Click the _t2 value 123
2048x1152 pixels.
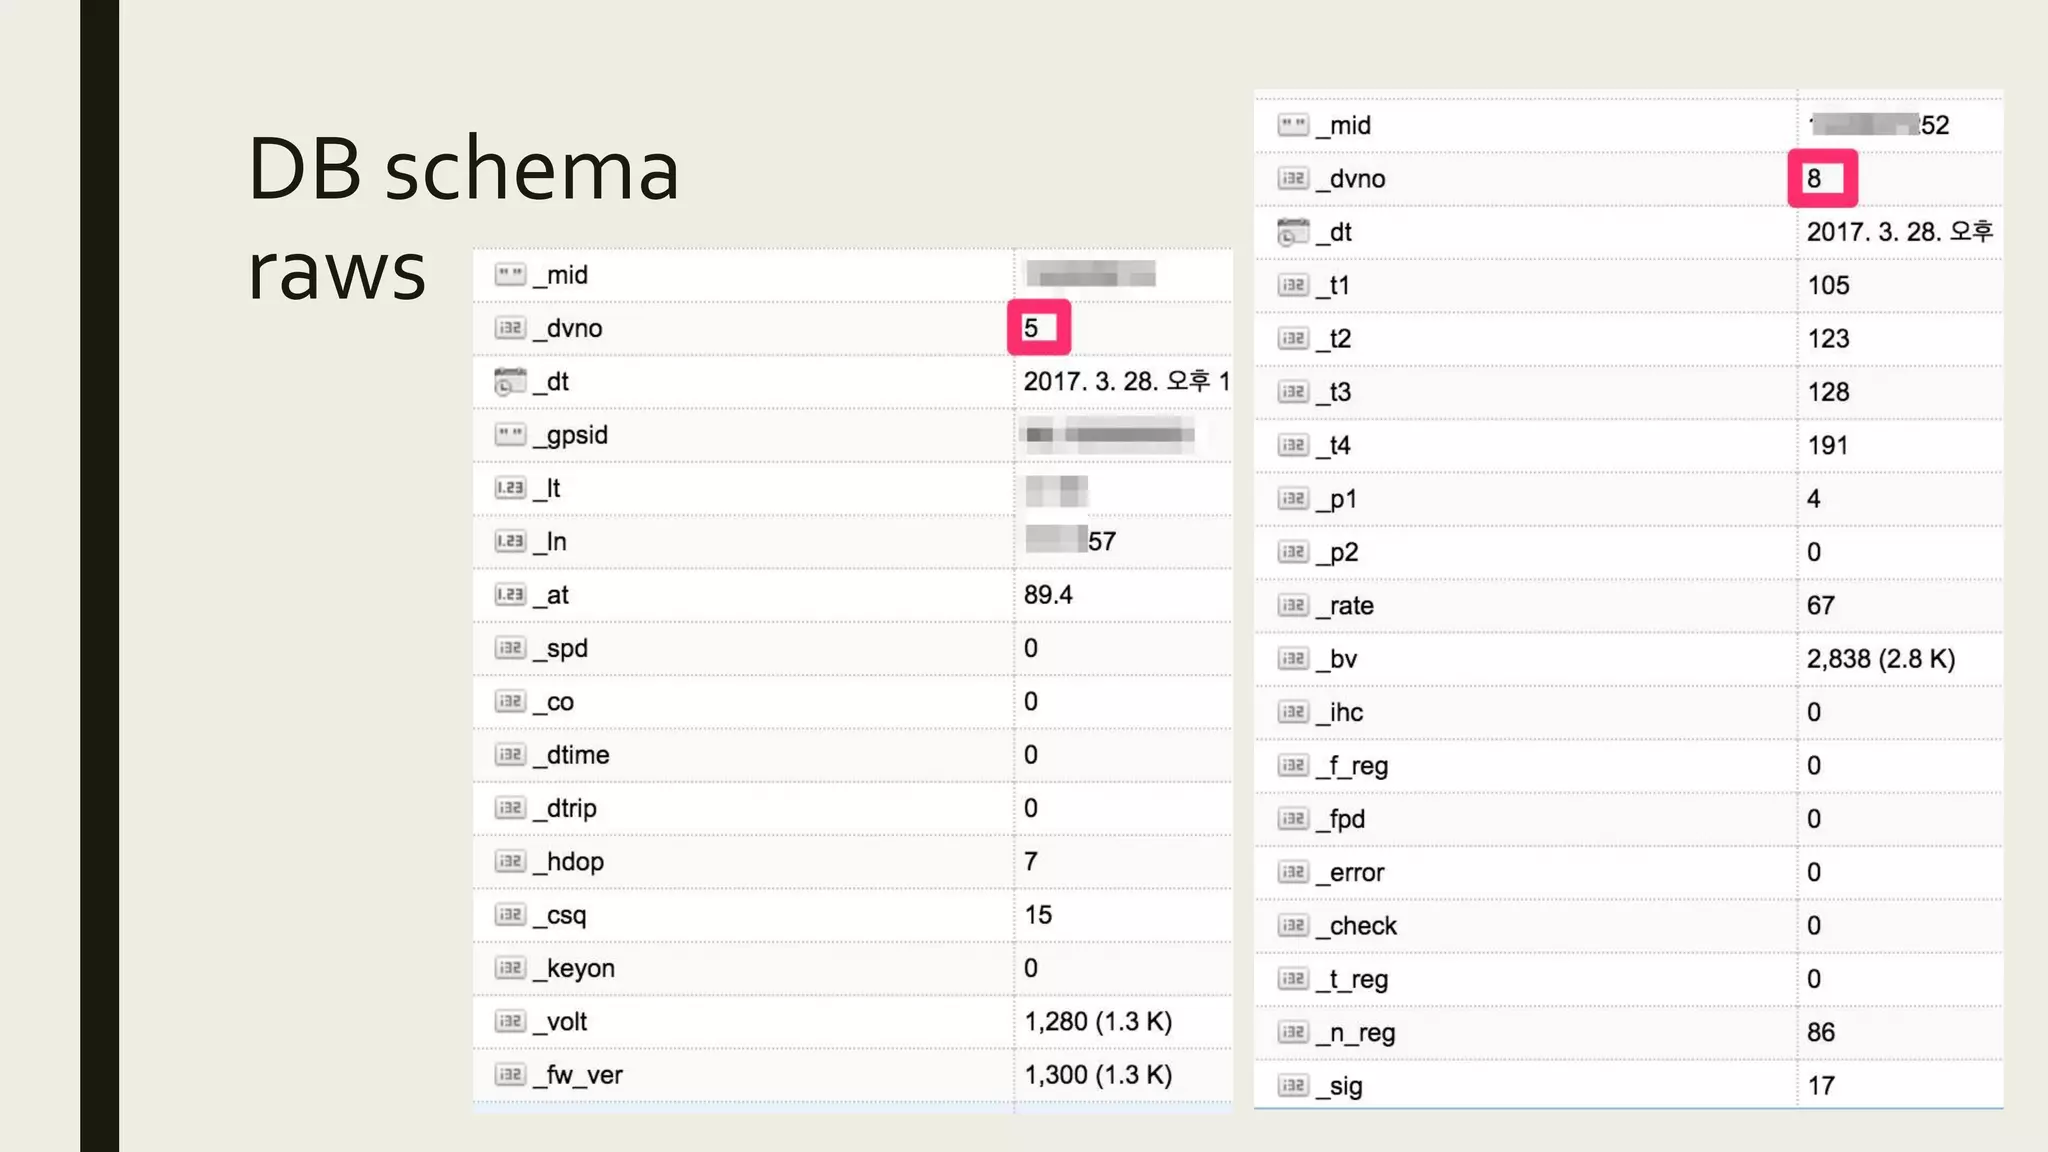1828,339
